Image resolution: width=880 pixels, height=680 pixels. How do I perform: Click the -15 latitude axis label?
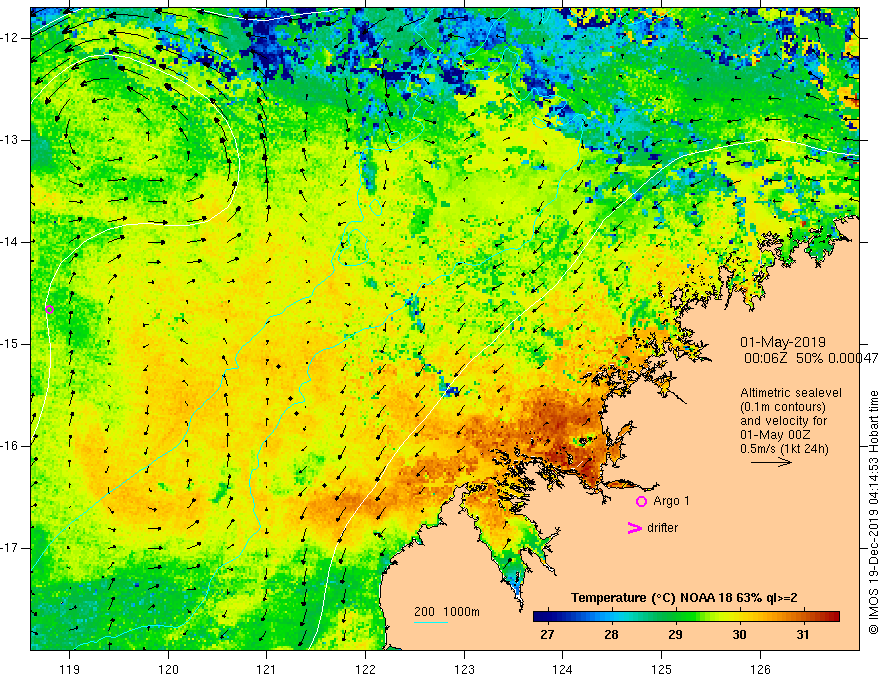(x=10, y=344)
